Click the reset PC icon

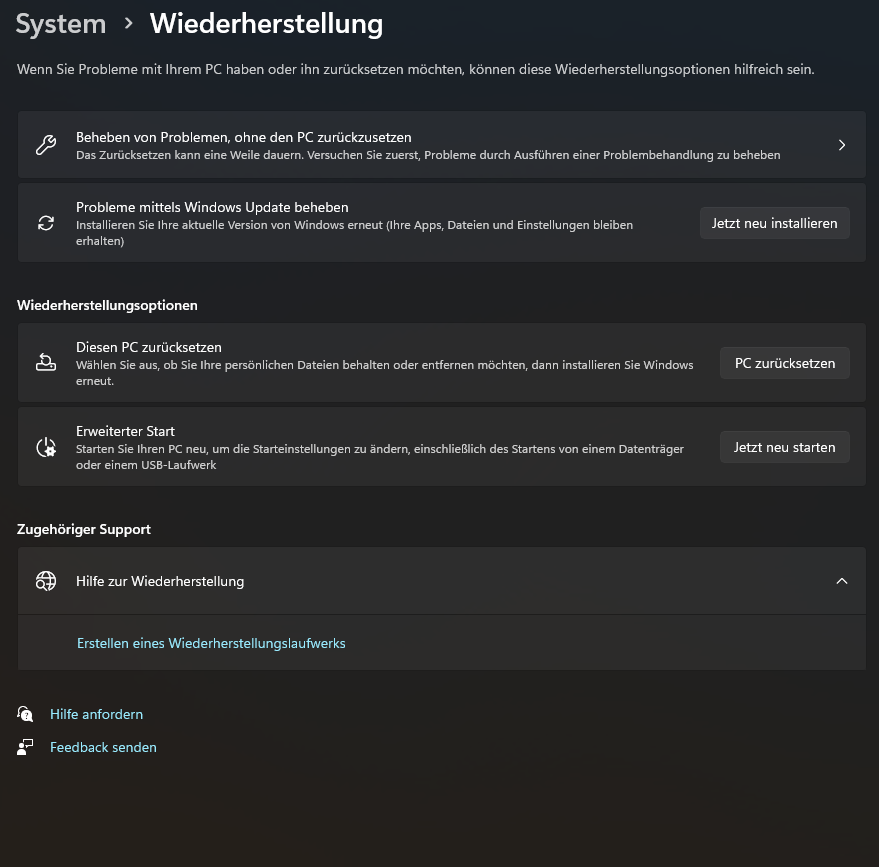(46, 363)
